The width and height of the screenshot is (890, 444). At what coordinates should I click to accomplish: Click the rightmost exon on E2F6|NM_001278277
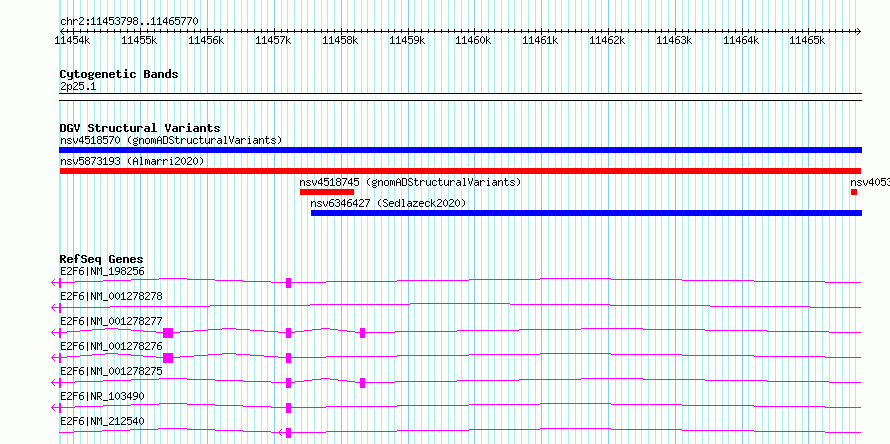coord(362,333)
